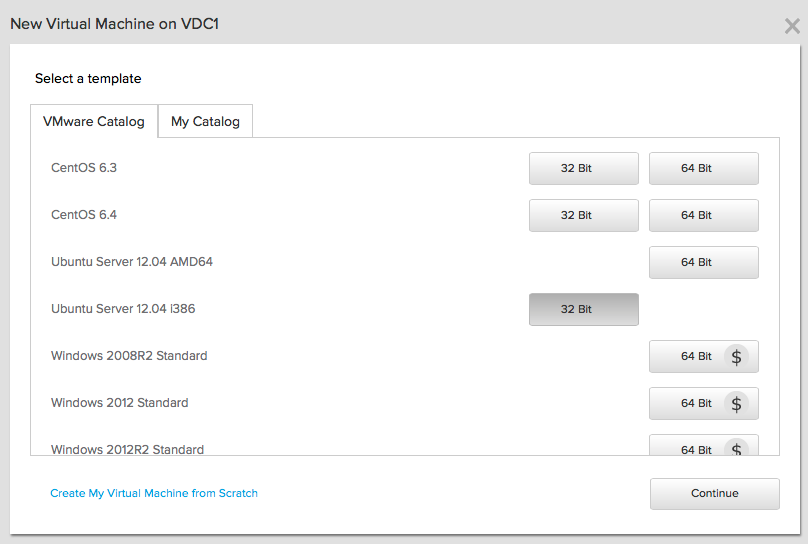Click dollar icon for Windows 2012R2 Standard
This screenshot has width=808, height=544.
tap(737, 448)
